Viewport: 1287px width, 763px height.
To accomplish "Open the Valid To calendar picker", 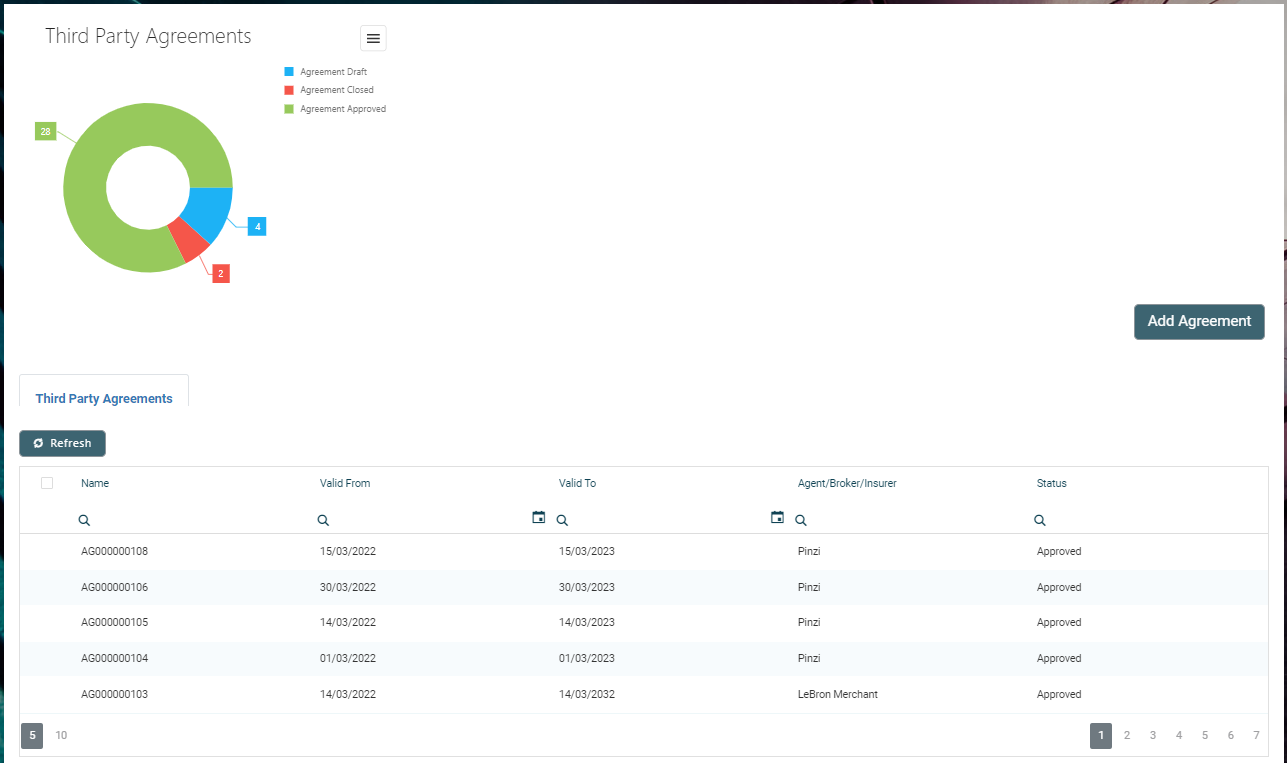I will tap(777, 517).
